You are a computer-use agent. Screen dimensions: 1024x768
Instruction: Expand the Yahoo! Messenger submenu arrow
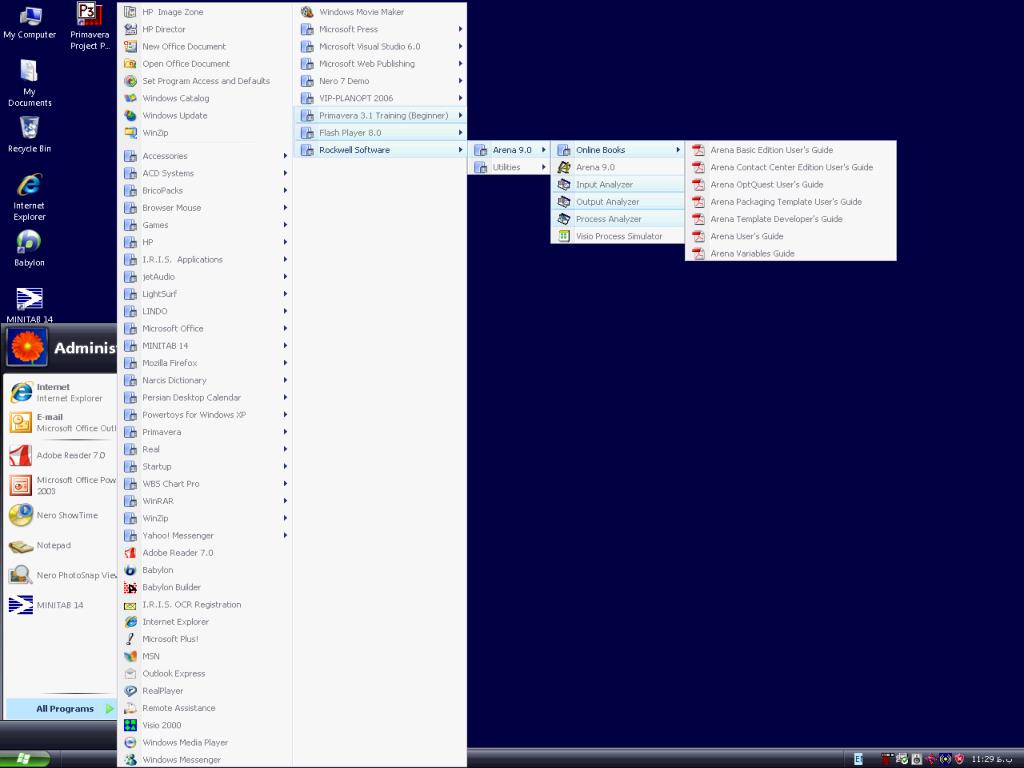[x=285, y=536]
